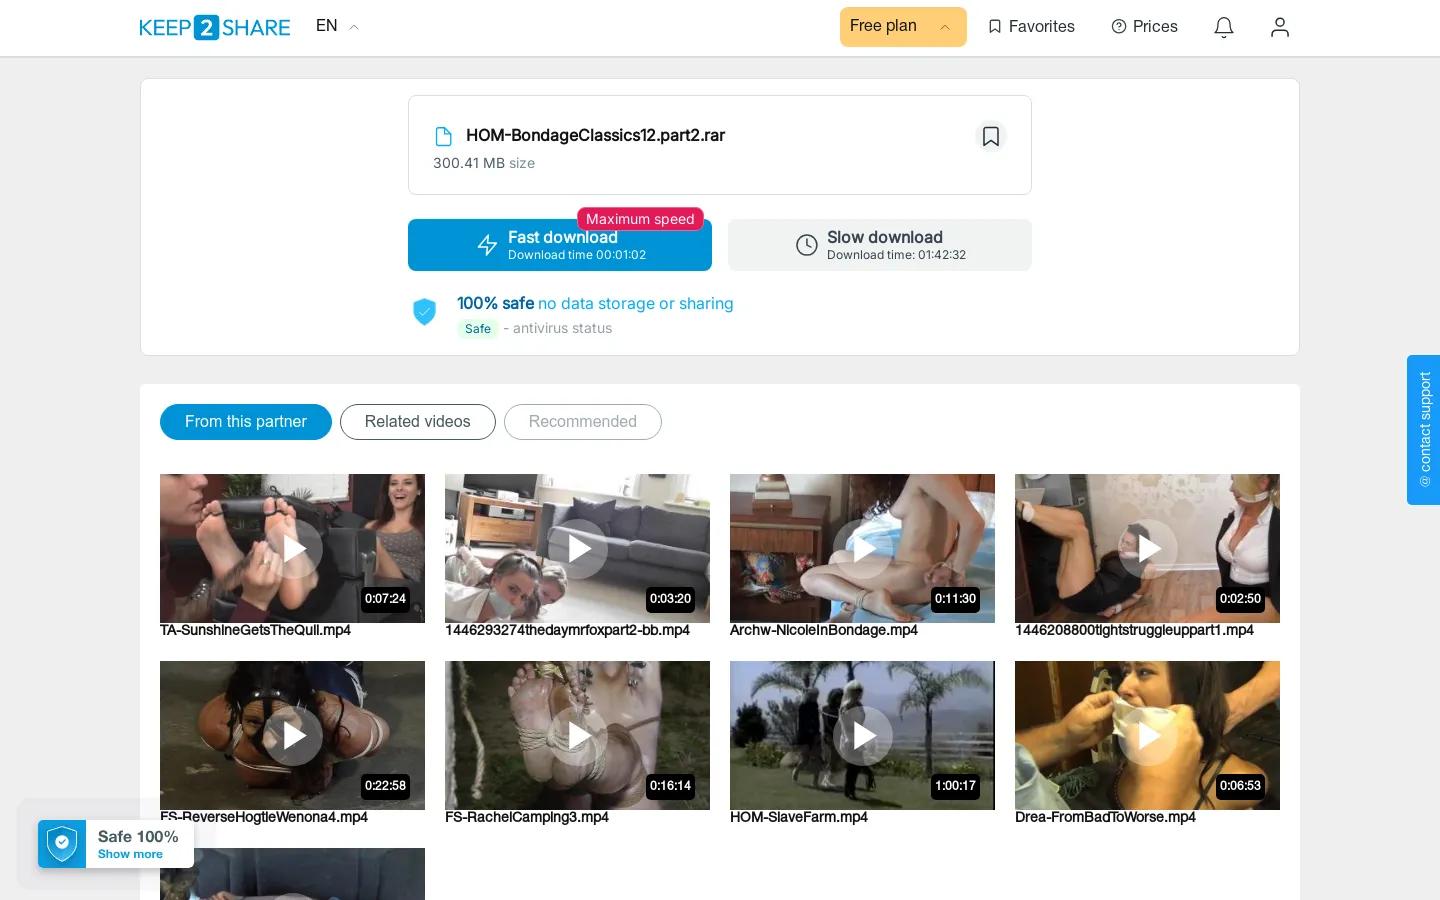Click the 1:00:17 duration badge

point(955,786)
